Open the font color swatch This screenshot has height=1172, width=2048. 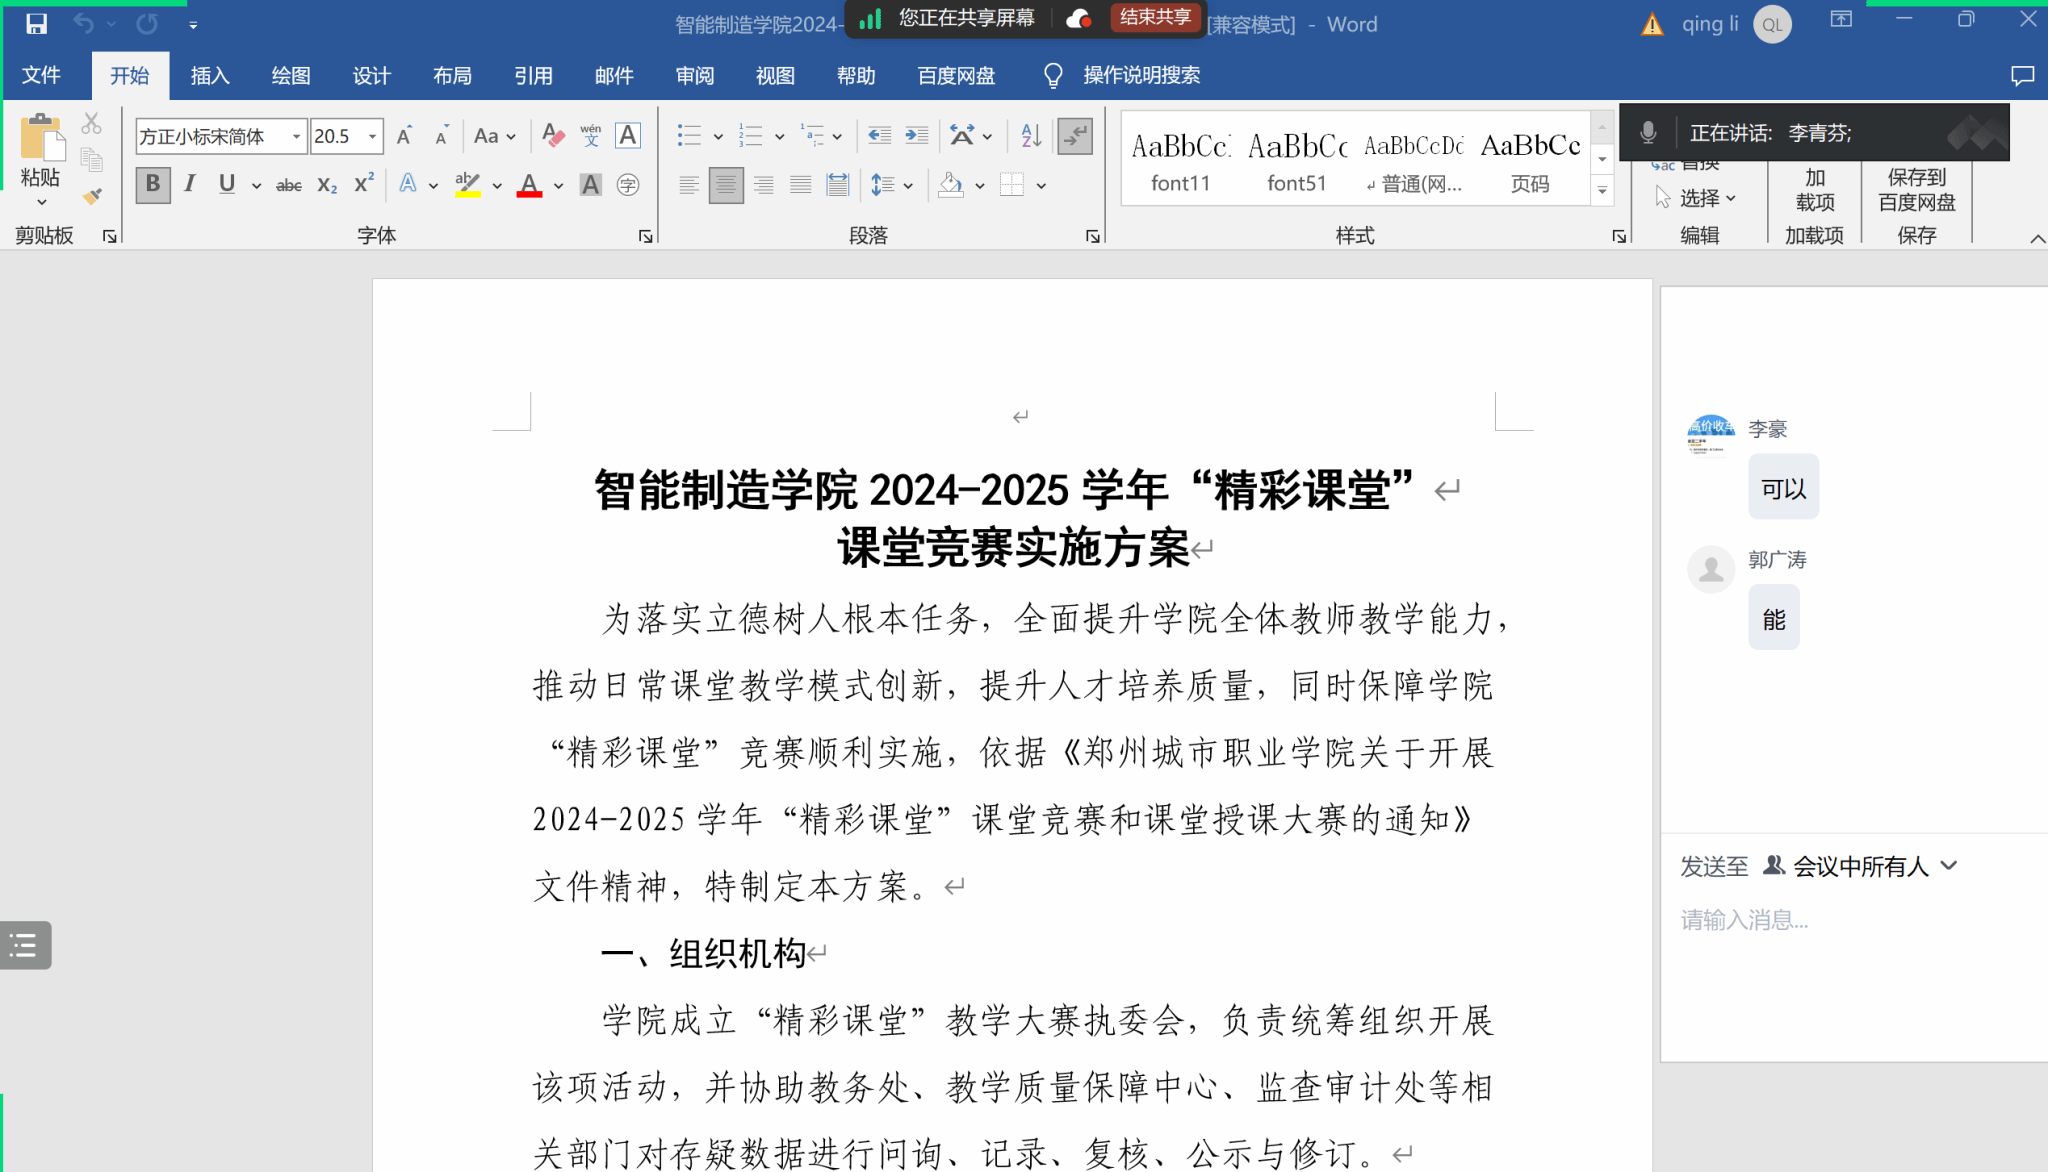(529, 184)
